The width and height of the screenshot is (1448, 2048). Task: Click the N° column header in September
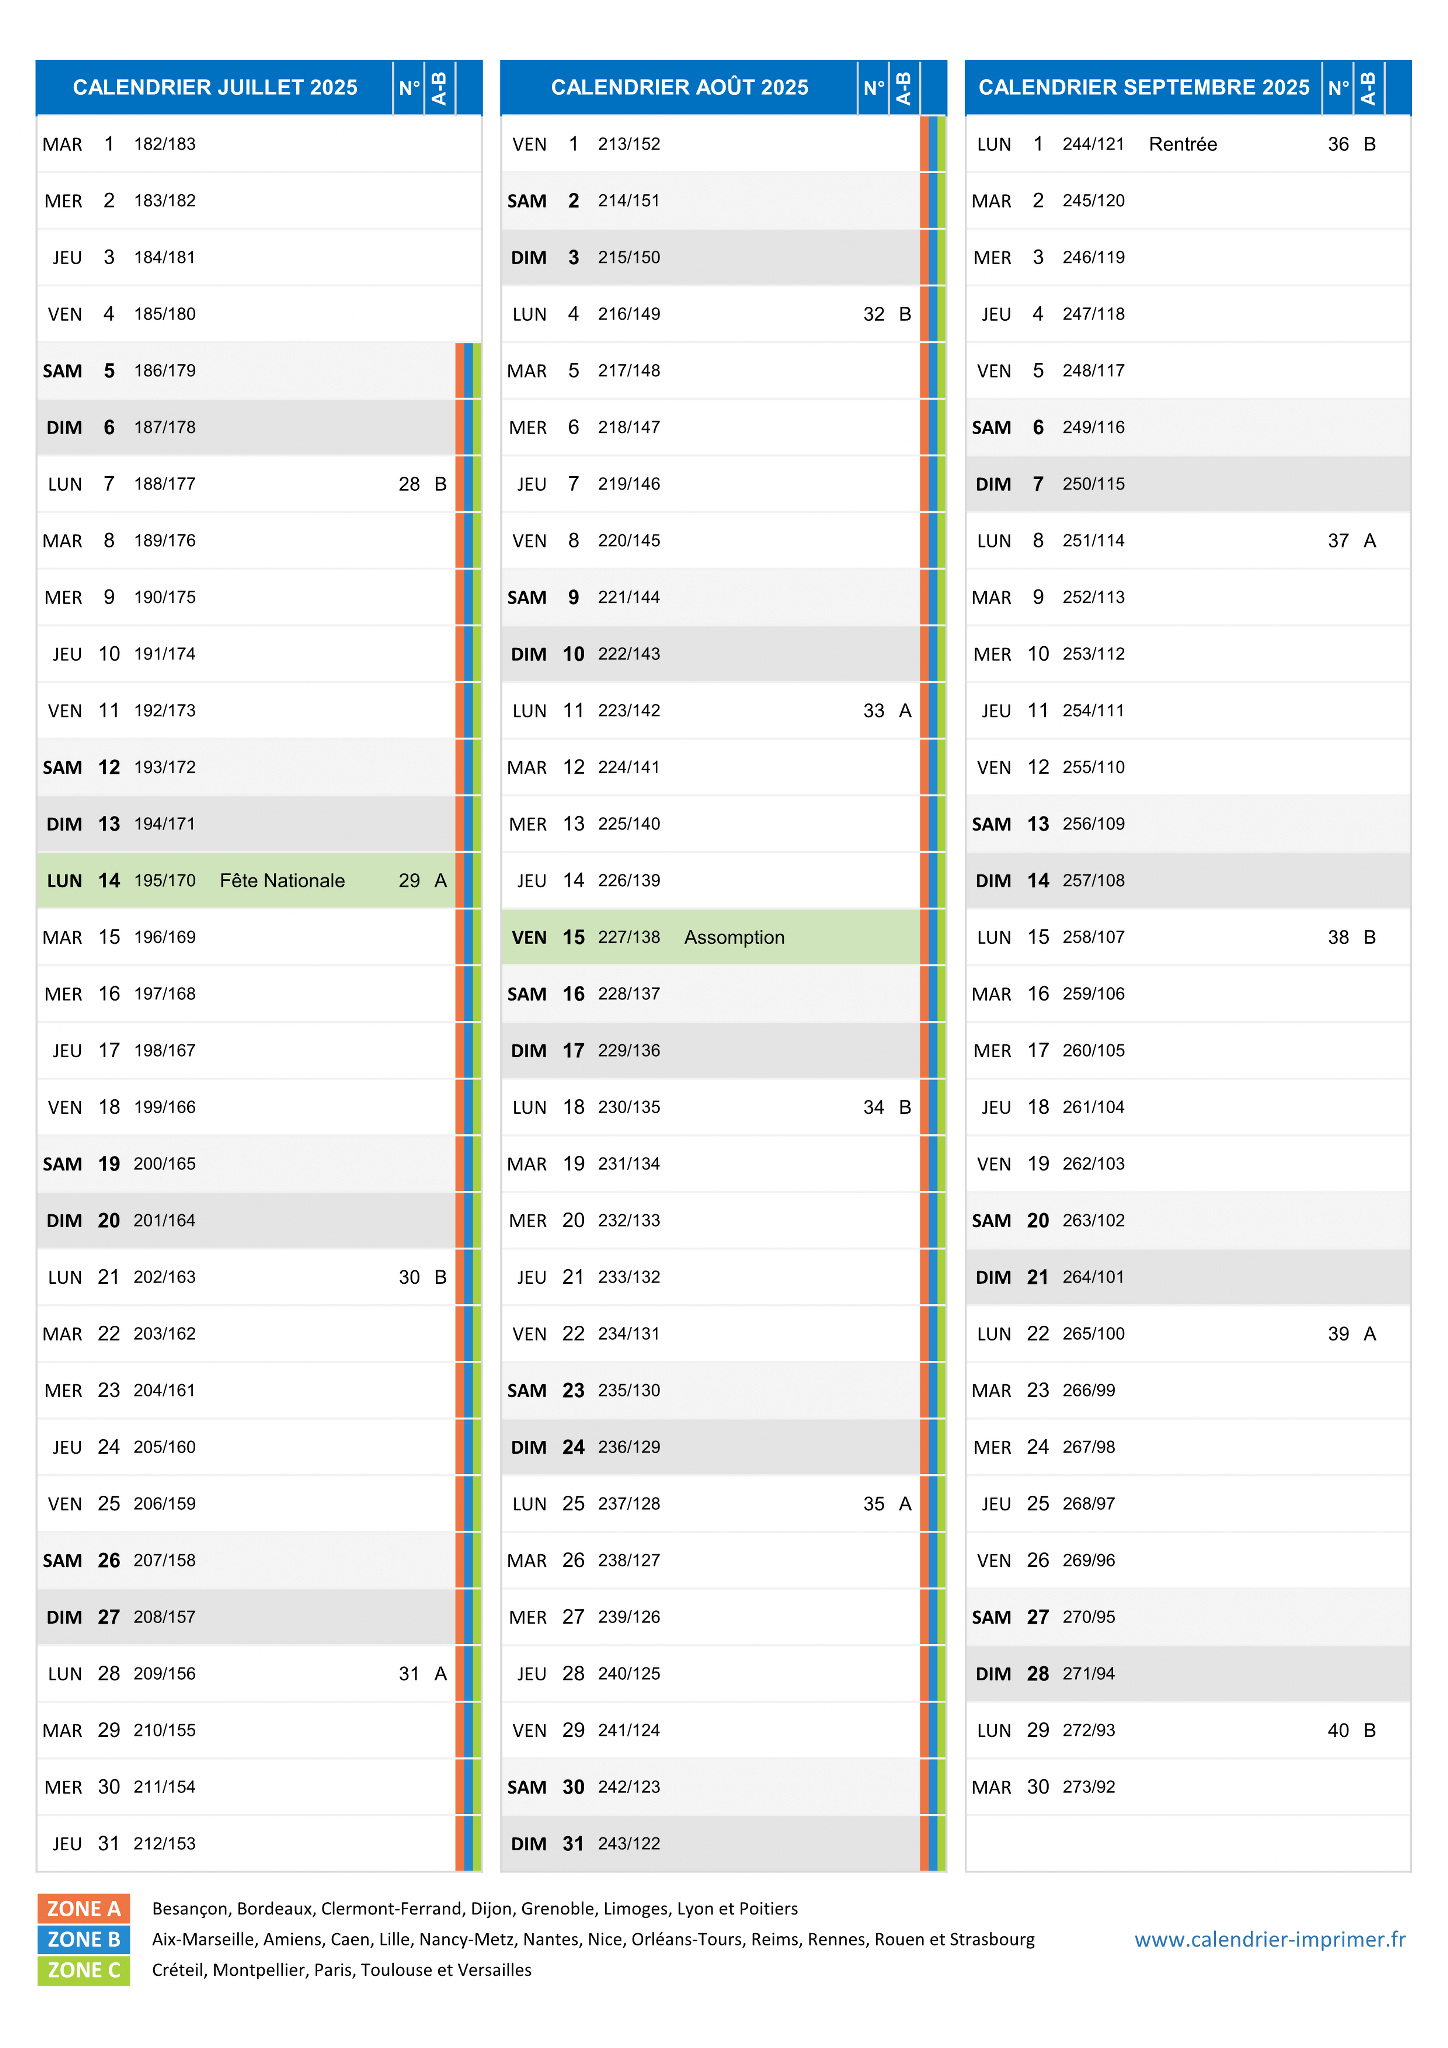[1338, 88]
